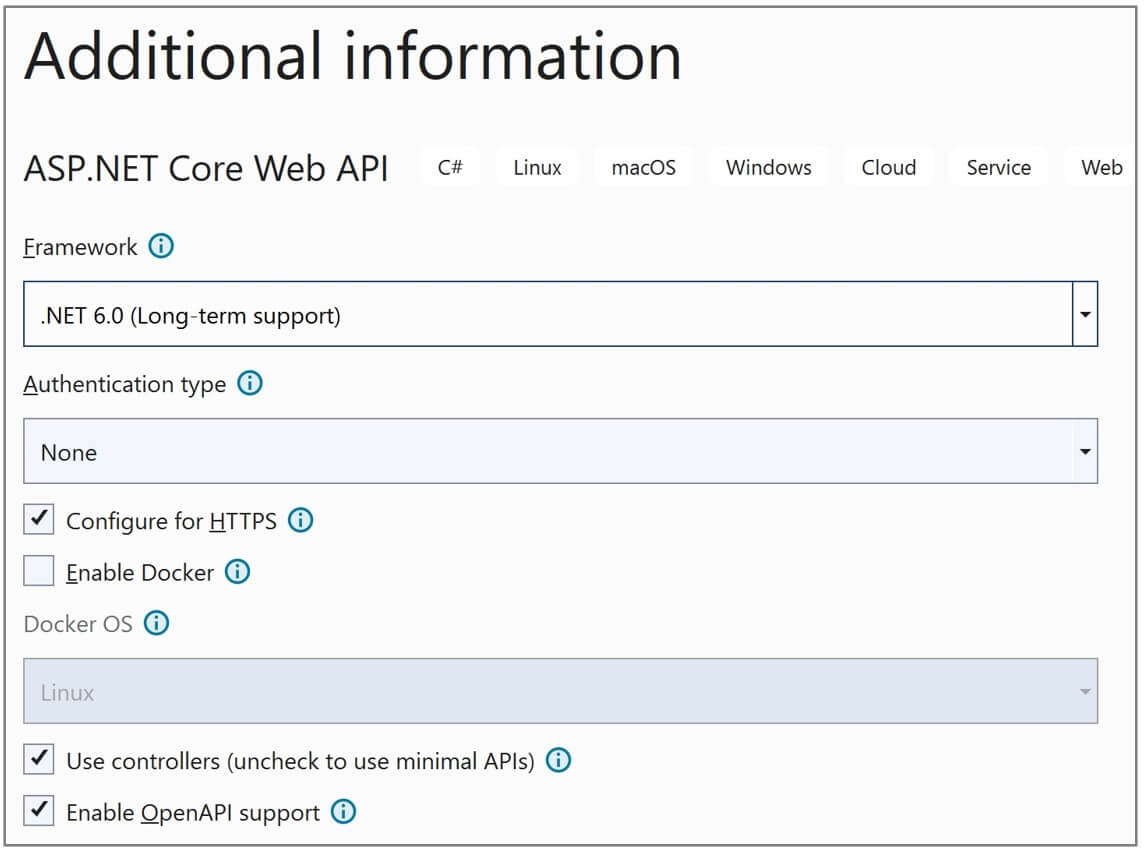The height and width of the screenshot is (851, 1144).
Task: Click the Authentication type info icon
Action: coord(250,383)
